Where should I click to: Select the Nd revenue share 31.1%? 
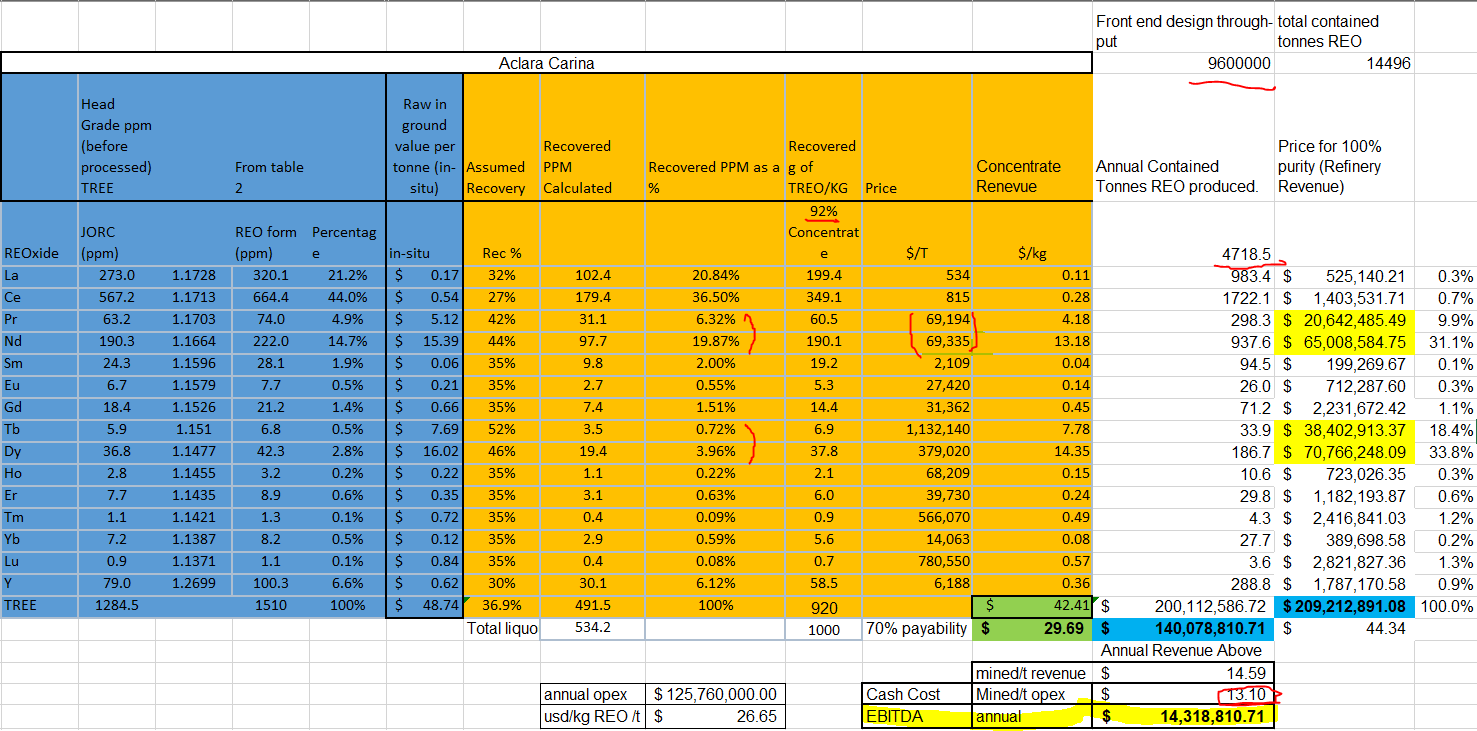pos(1445,341)
